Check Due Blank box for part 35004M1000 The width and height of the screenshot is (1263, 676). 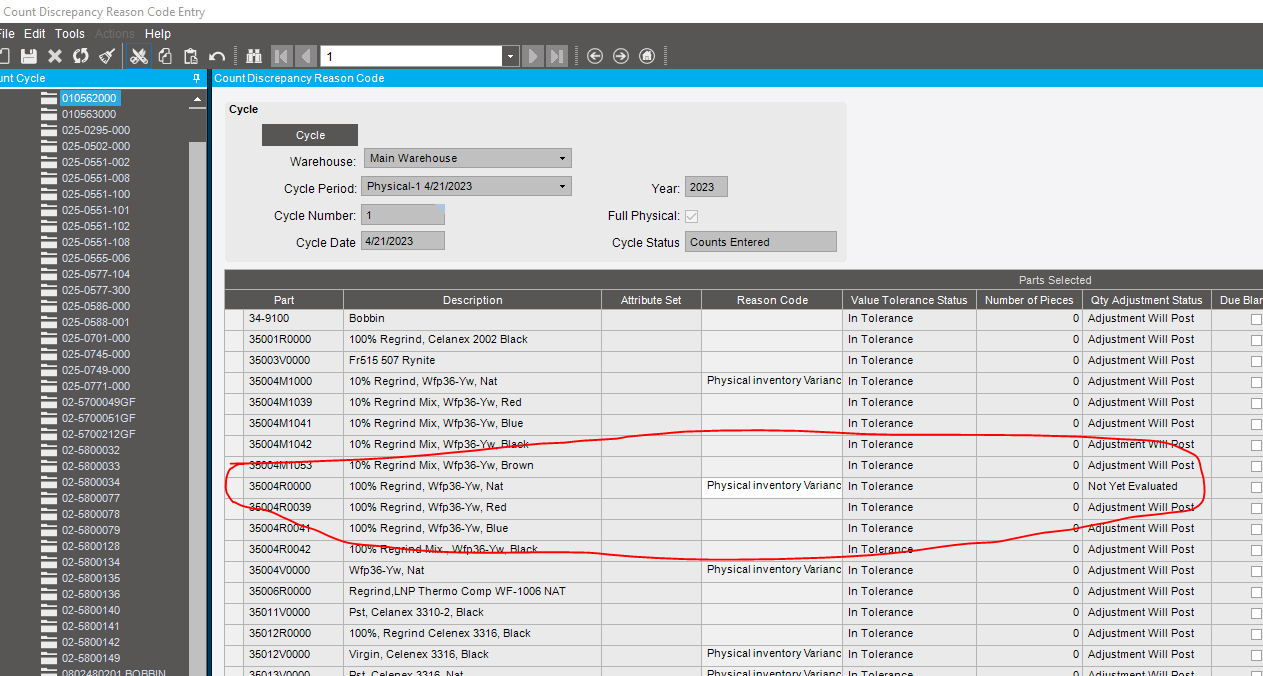point(1256,382)
